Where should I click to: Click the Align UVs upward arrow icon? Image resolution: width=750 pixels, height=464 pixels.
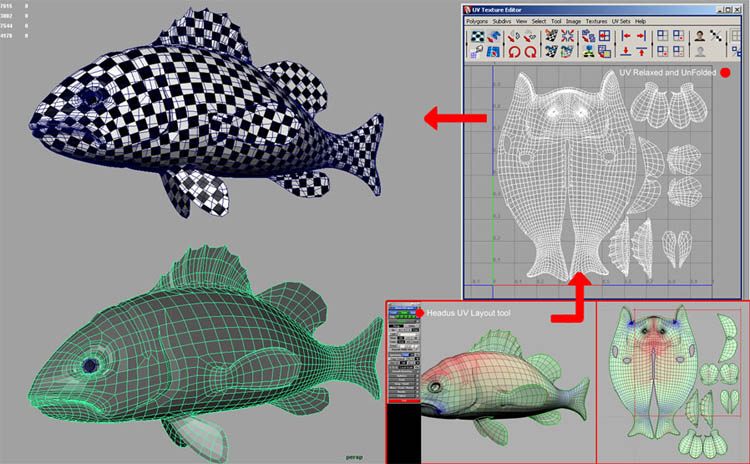click(x=641, y=51)
